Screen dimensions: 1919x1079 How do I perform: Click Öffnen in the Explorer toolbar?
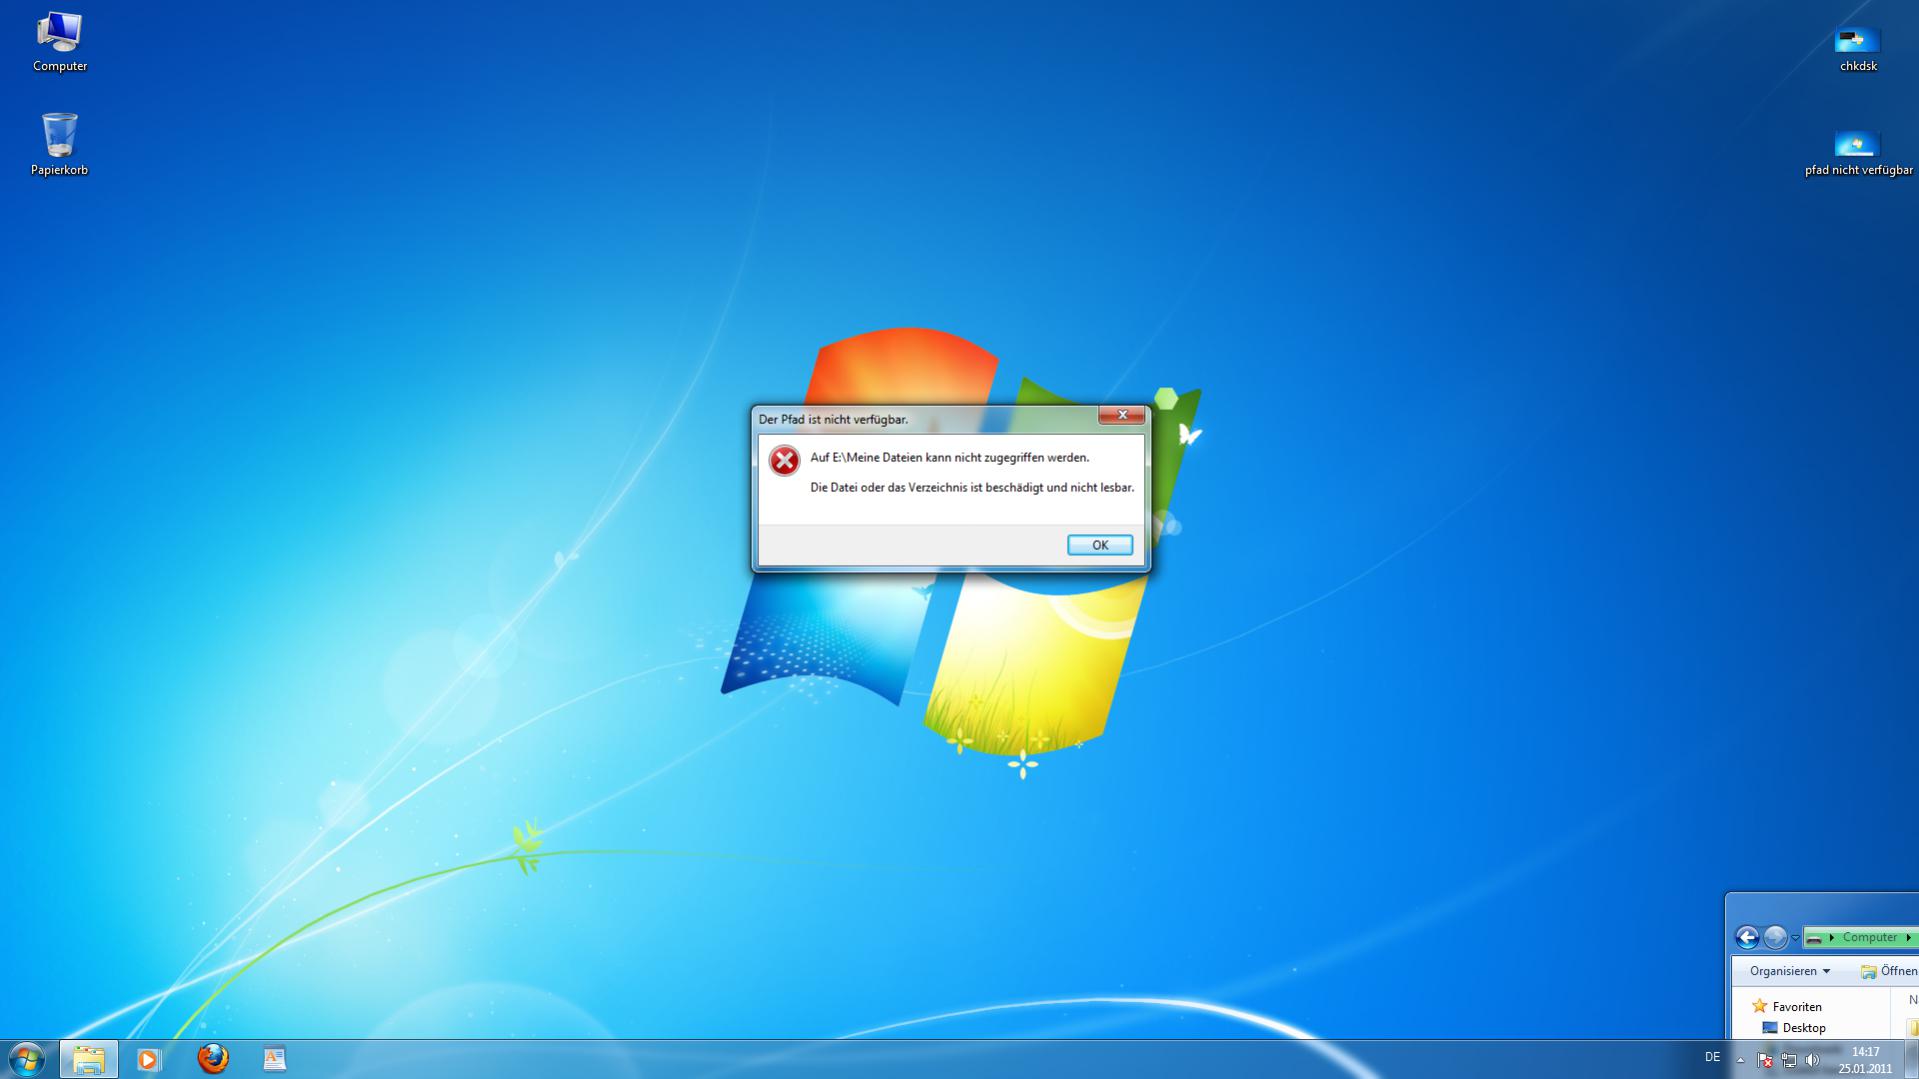pyautogui.click(x=1889, y=971)
